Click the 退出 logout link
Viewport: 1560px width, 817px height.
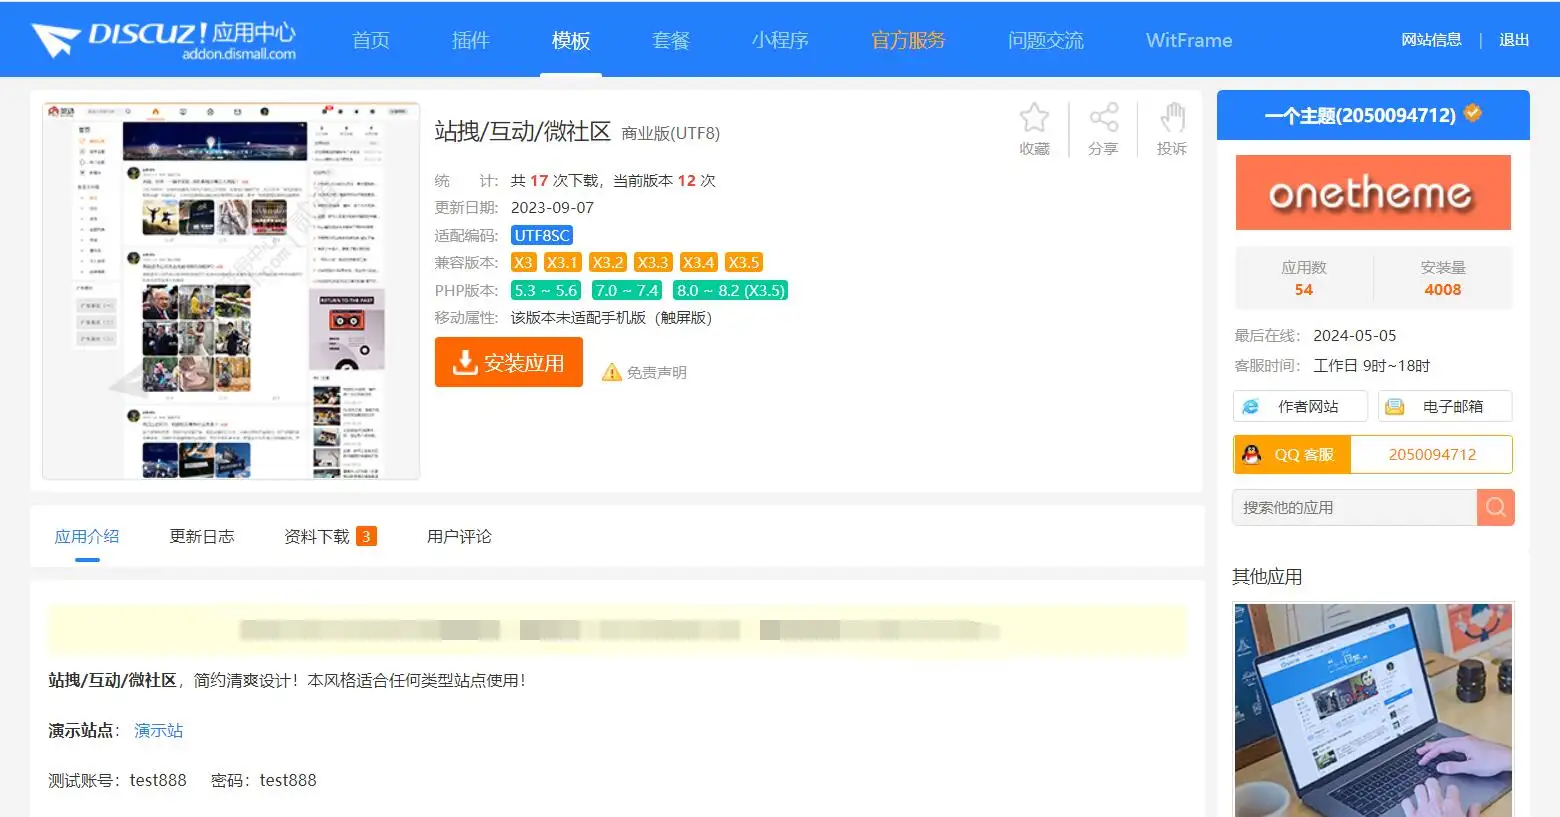pyautogui.click(x=1513, y=40)
